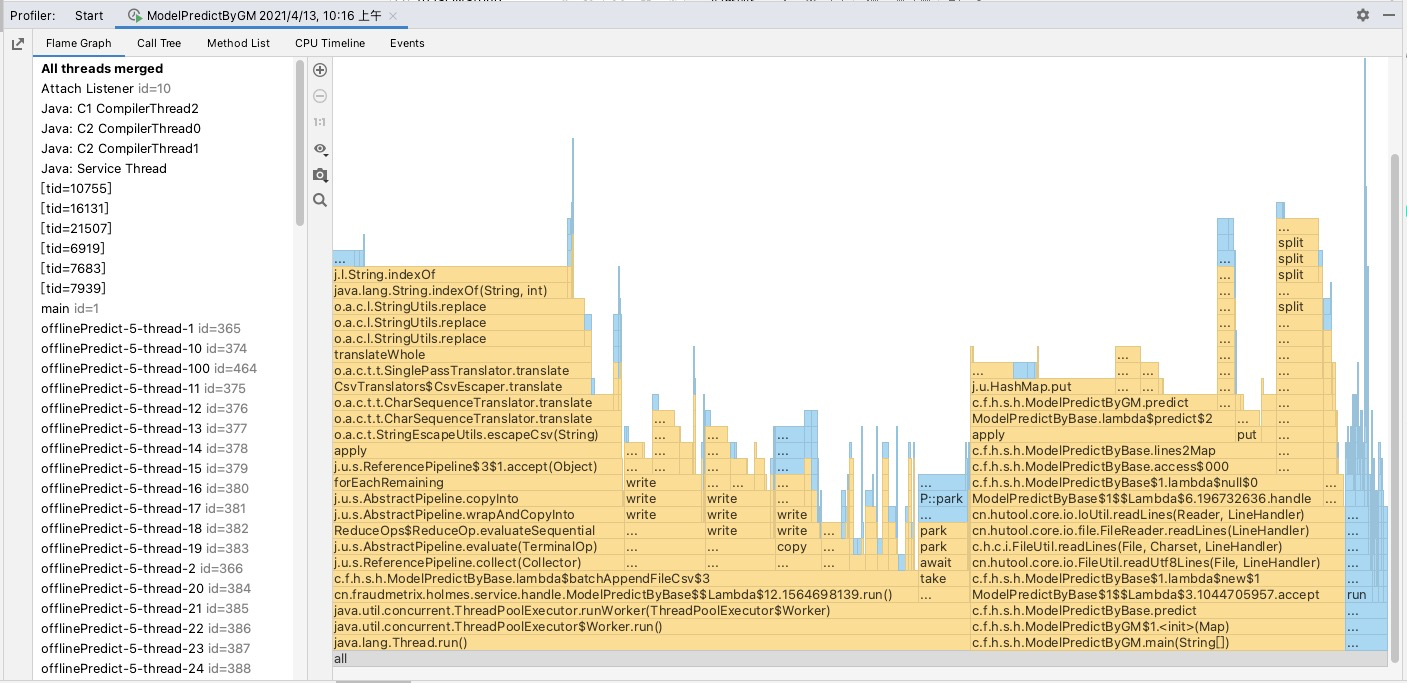
Task: Click the open-in-external-window arrow icon
Action: (18, 44)
